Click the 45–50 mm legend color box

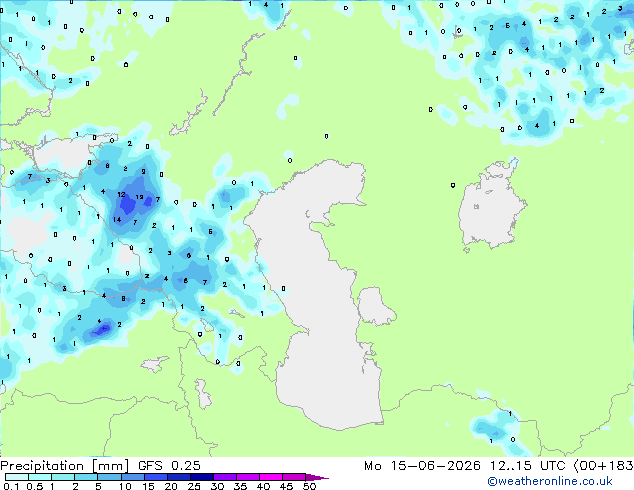[x=294, y=477]
